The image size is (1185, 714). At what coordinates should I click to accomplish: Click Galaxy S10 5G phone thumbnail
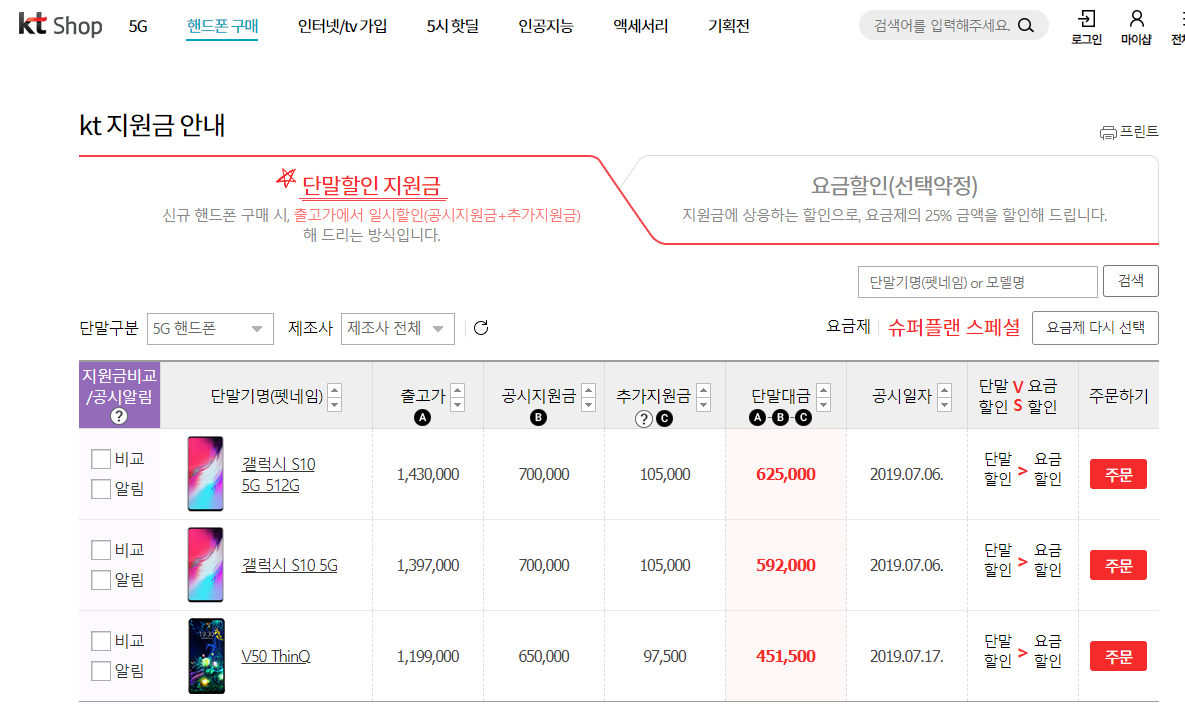pos(206,564)
